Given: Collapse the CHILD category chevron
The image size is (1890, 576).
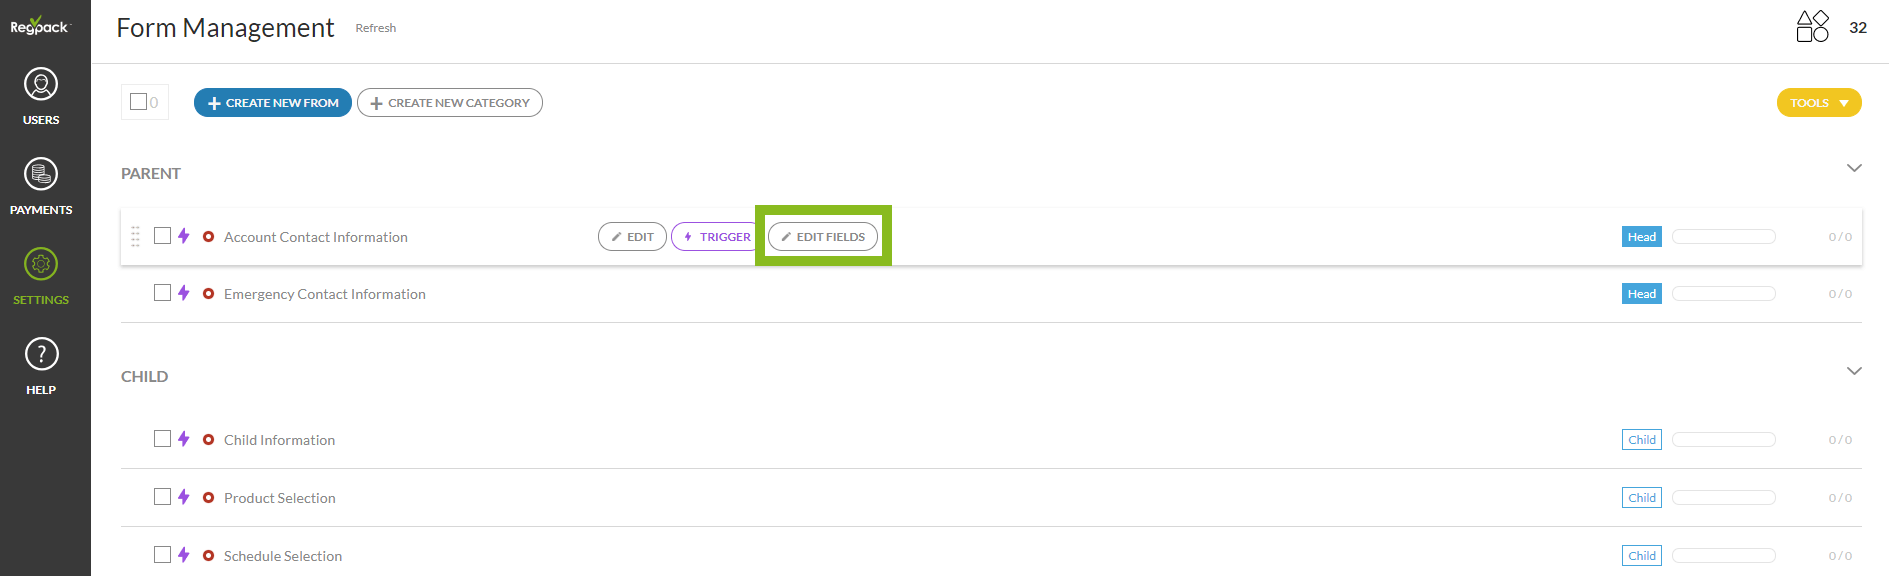Looking at the screenshot, I should tap(1854, 371).
